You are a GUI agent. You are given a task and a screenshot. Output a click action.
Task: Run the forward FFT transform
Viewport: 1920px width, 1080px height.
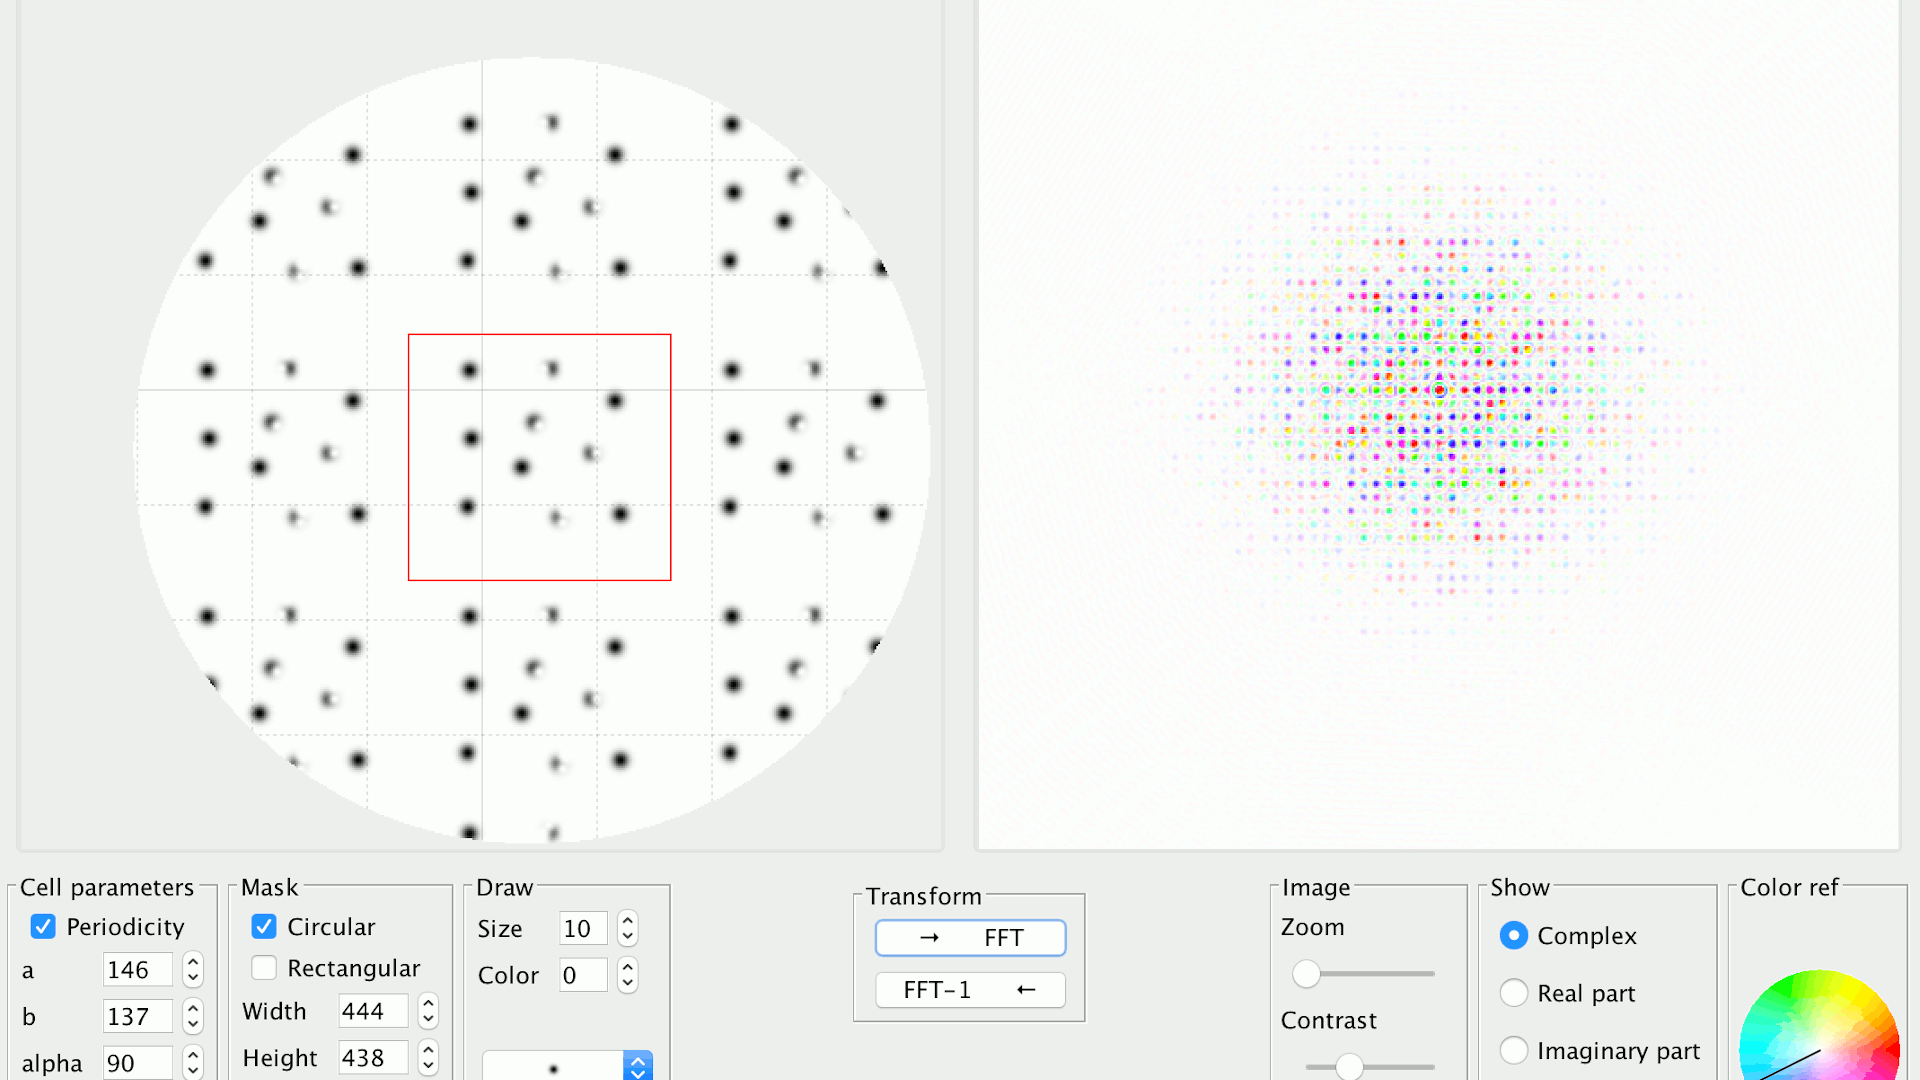[969, 938]
